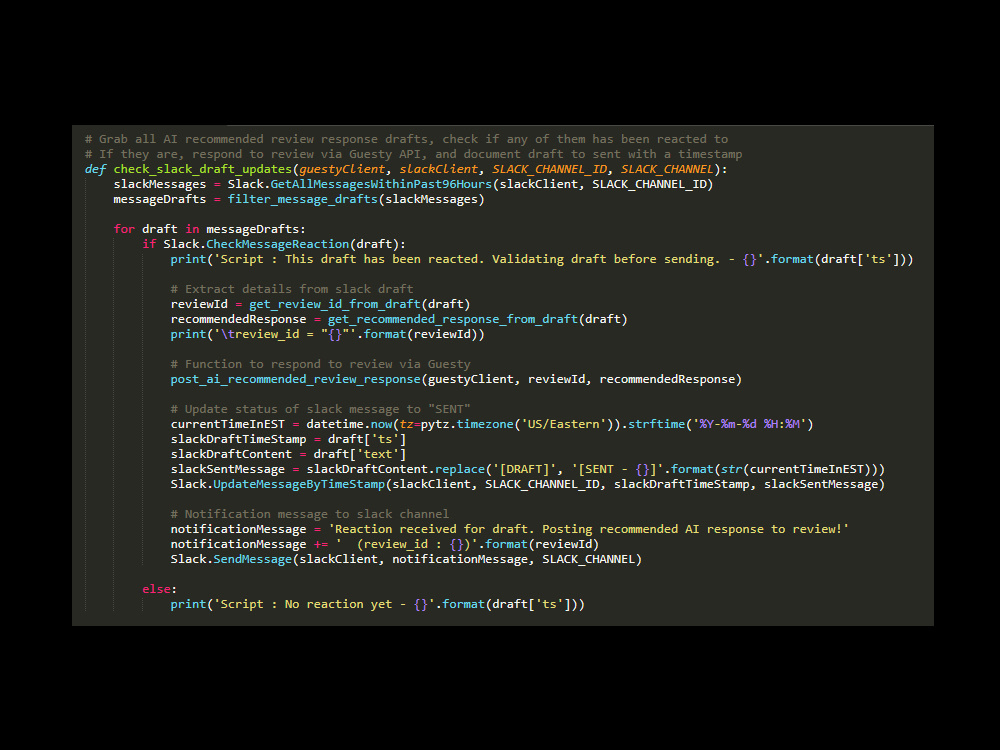Click currentTimeInEST variable assignment
Viewport: 1000px width, 750px height.
228,424
